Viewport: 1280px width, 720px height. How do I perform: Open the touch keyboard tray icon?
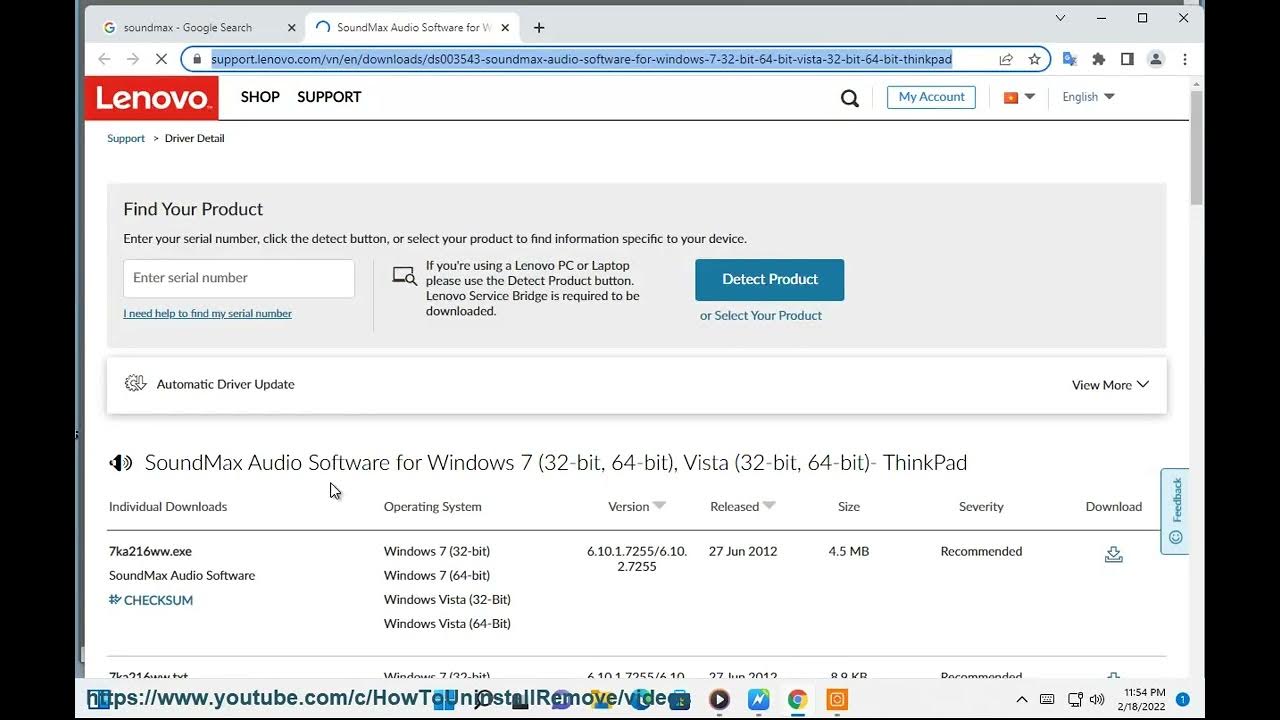[1047, 699]
